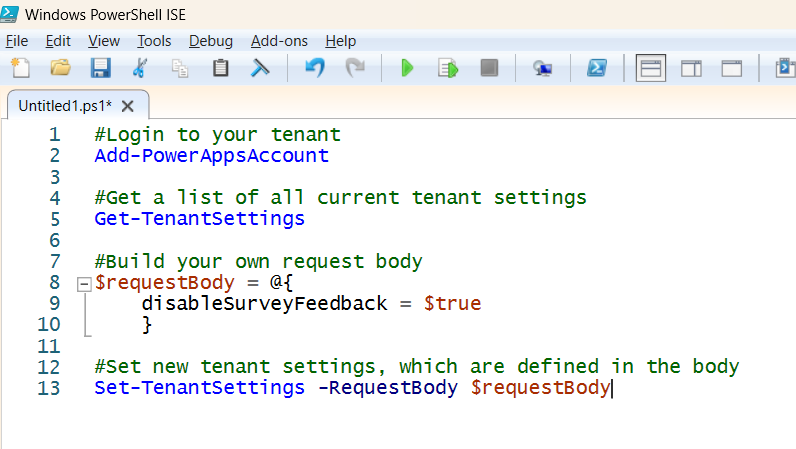Image resolution: width=796 pixels, height=449 pixels.
Task: Open the View menu
Action: tap(104, 41)
